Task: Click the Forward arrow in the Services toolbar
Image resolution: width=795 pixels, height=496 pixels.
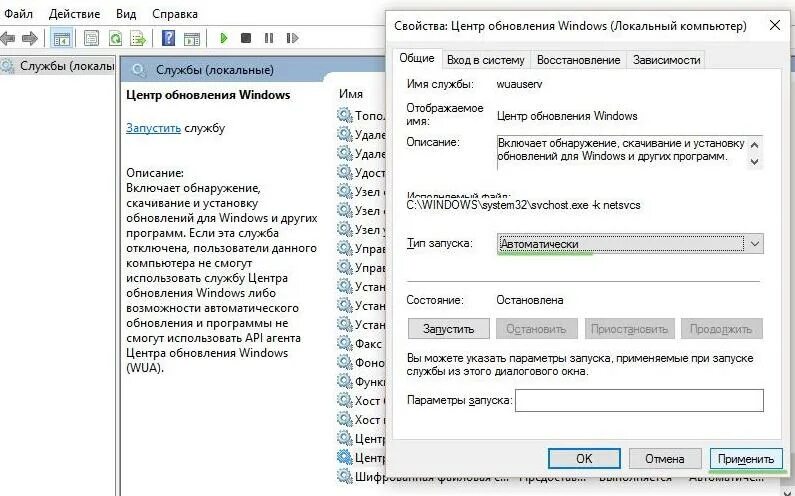Action: [29, 38]
